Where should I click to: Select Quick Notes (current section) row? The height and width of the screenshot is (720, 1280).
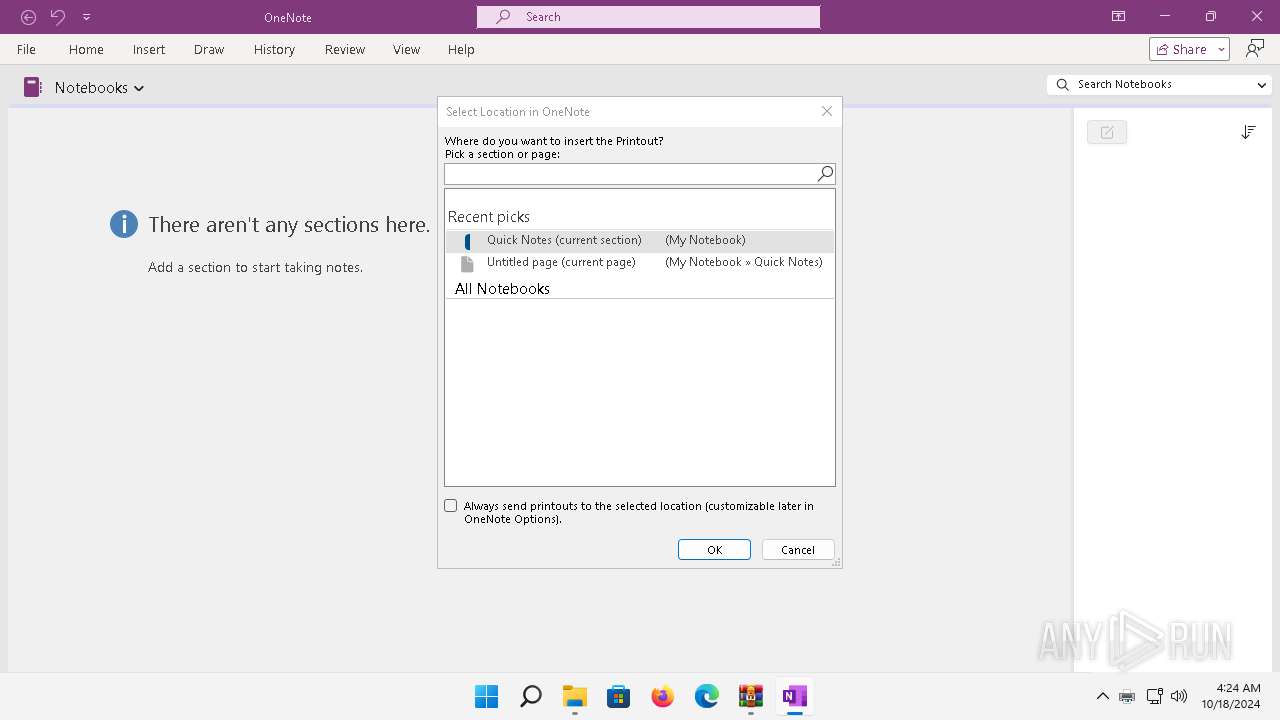pos(640,241)
